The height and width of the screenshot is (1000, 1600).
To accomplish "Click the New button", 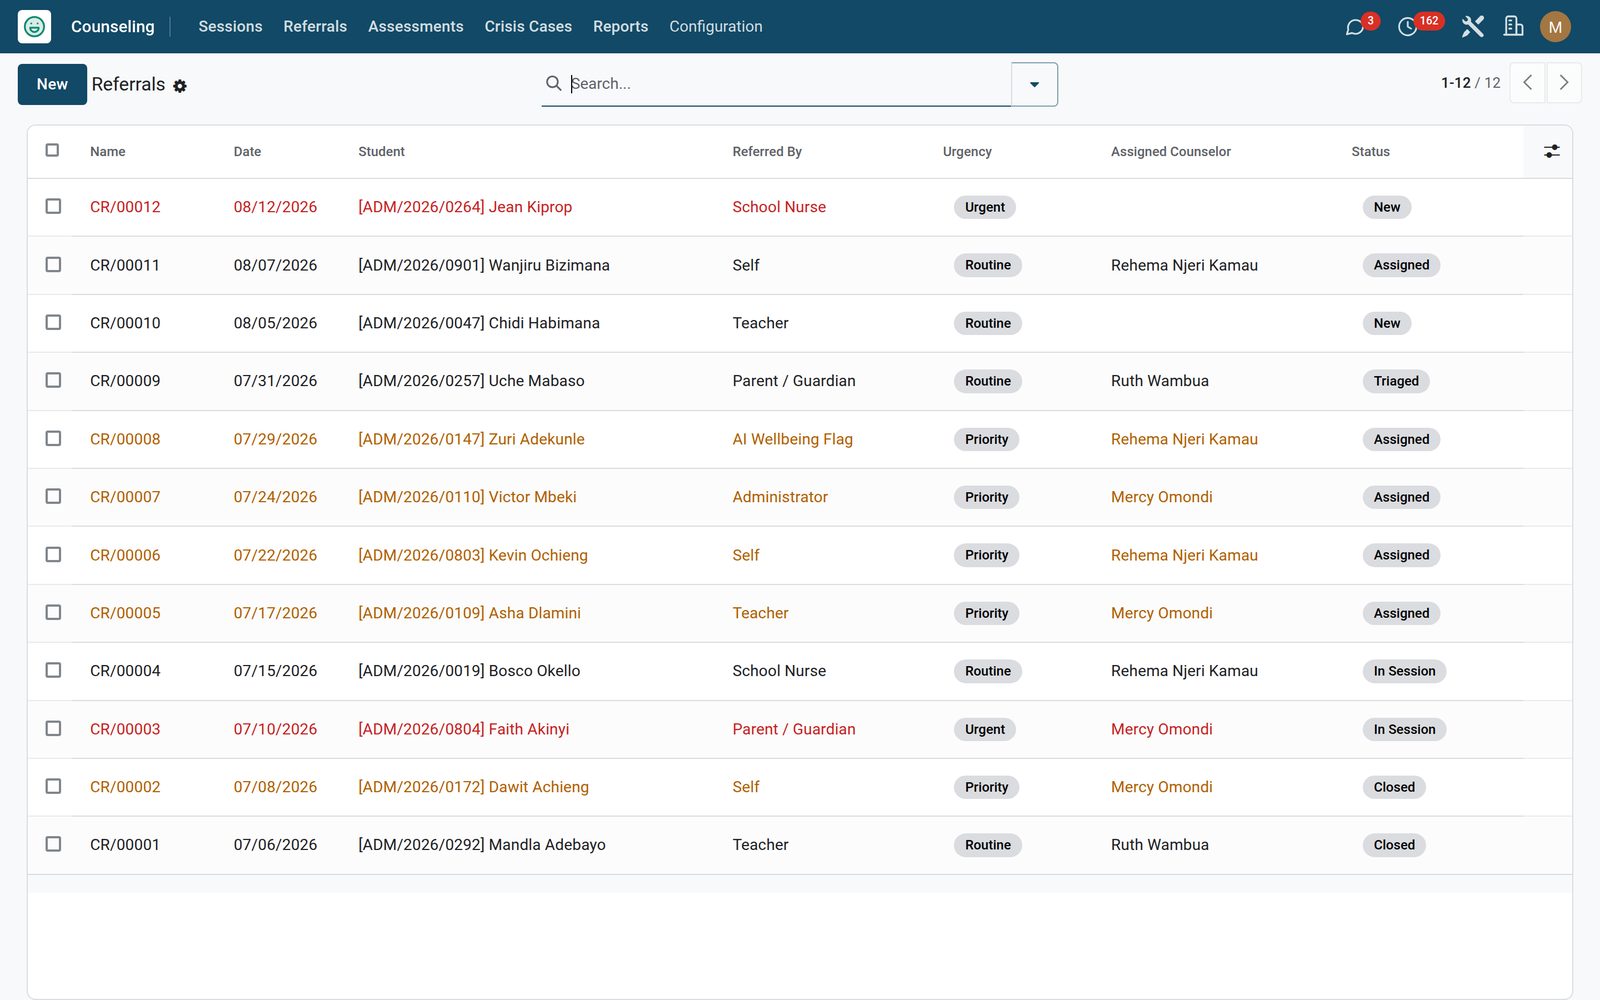I will click(x=52, y=84).
